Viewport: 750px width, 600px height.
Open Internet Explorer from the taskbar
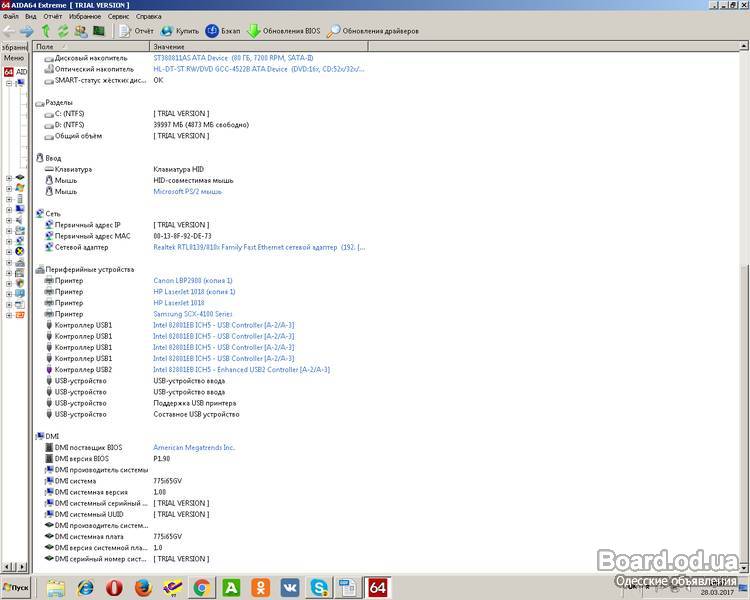pyautogui.click(x=85, y=588)
